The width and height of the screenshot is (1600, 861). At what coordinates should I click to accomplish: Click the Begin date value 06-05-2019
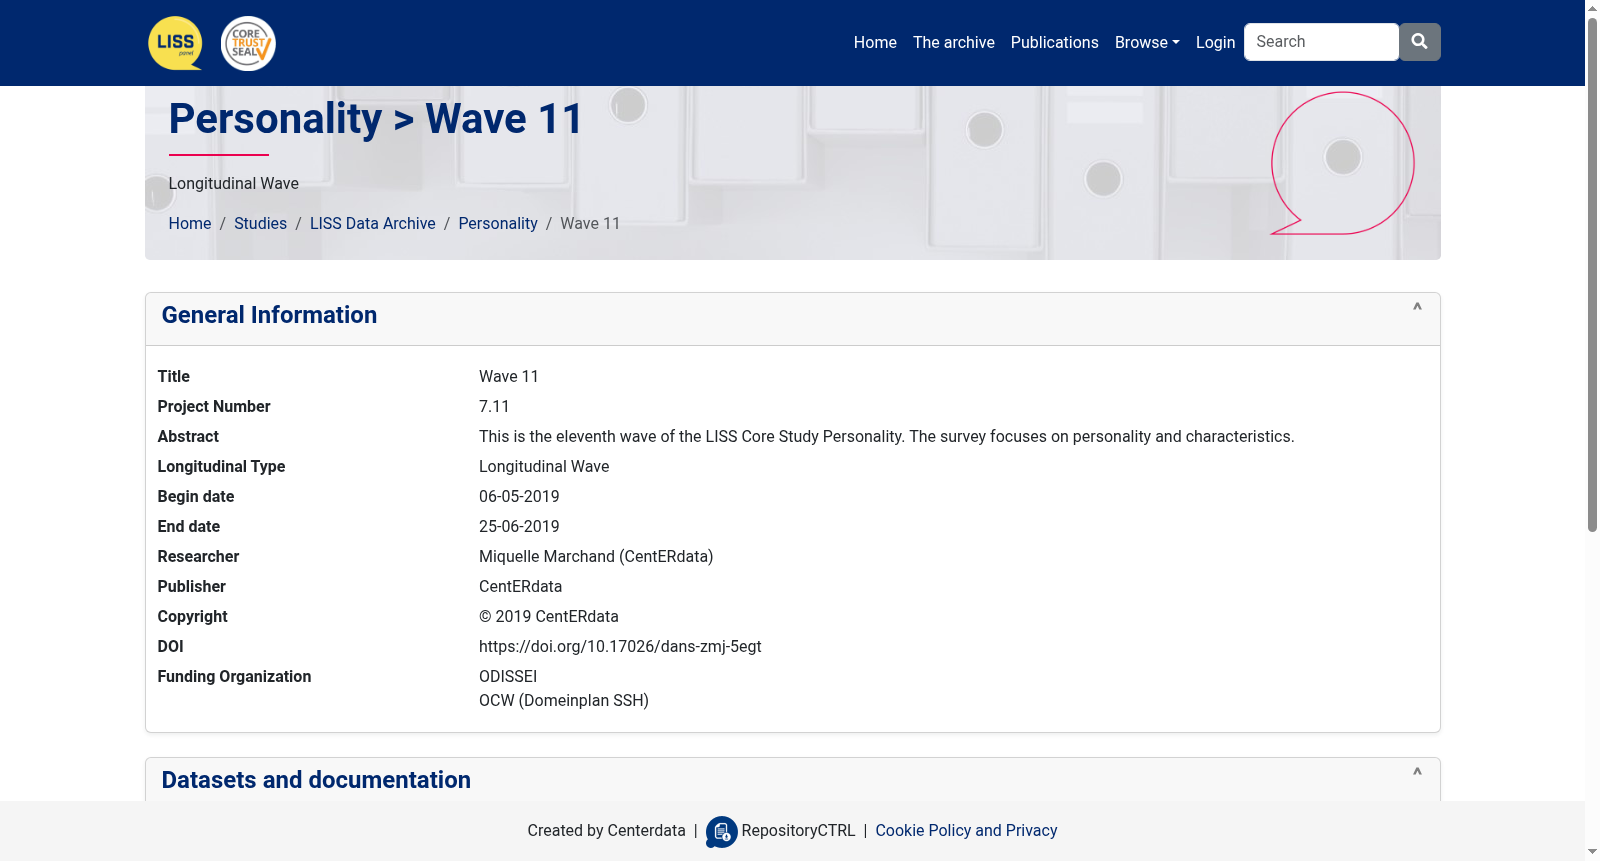(x=519, y=496)
